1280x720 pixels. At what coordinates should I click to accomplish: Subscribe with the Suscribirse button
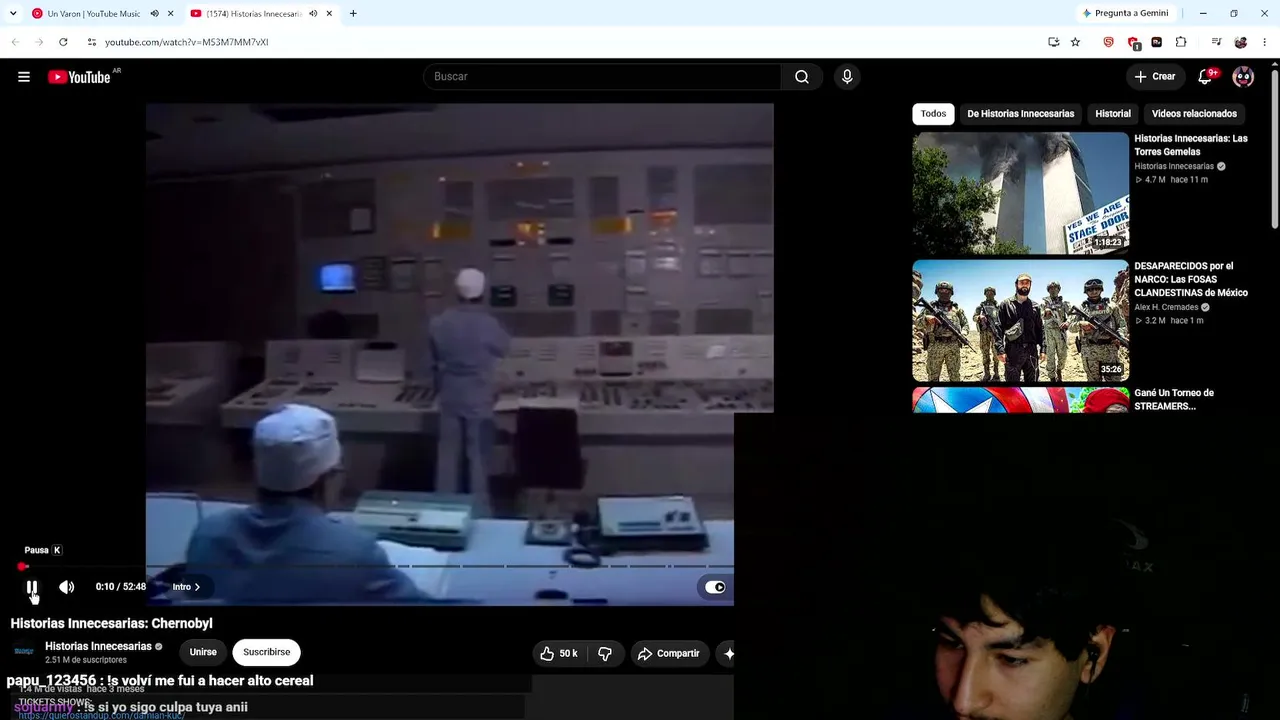[266, 652]
